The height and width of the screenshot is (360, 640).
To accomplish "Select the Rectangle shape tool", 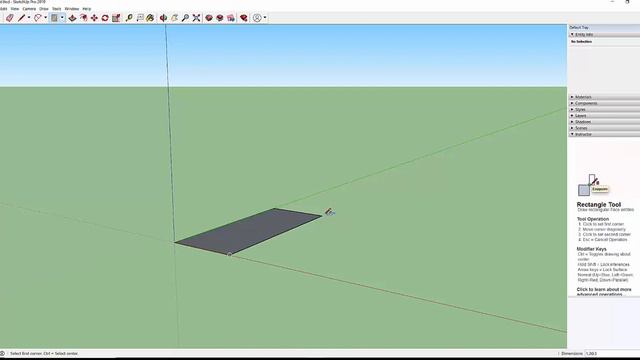I will [x=54, y=18].
